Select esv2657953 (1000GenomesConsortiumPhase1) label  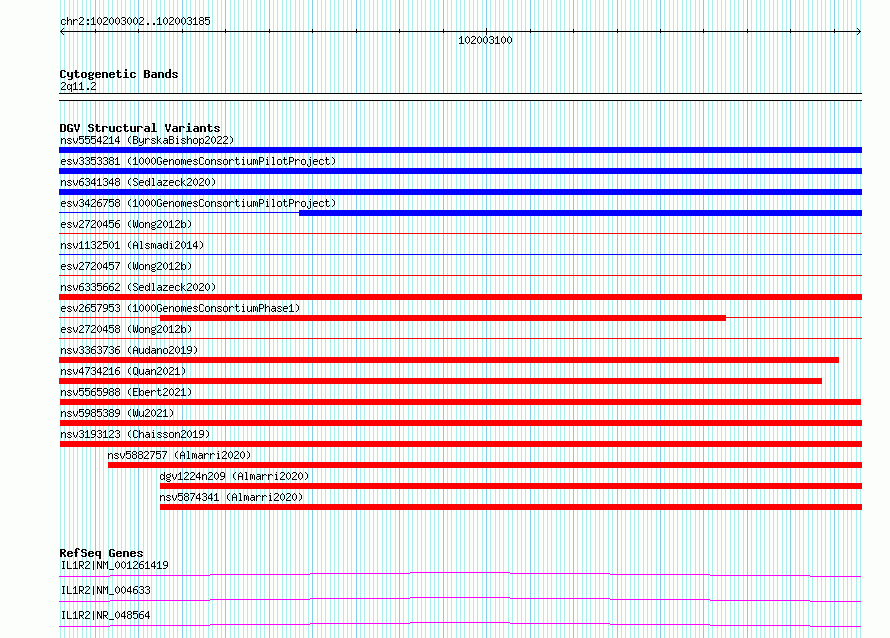(180, 308)
